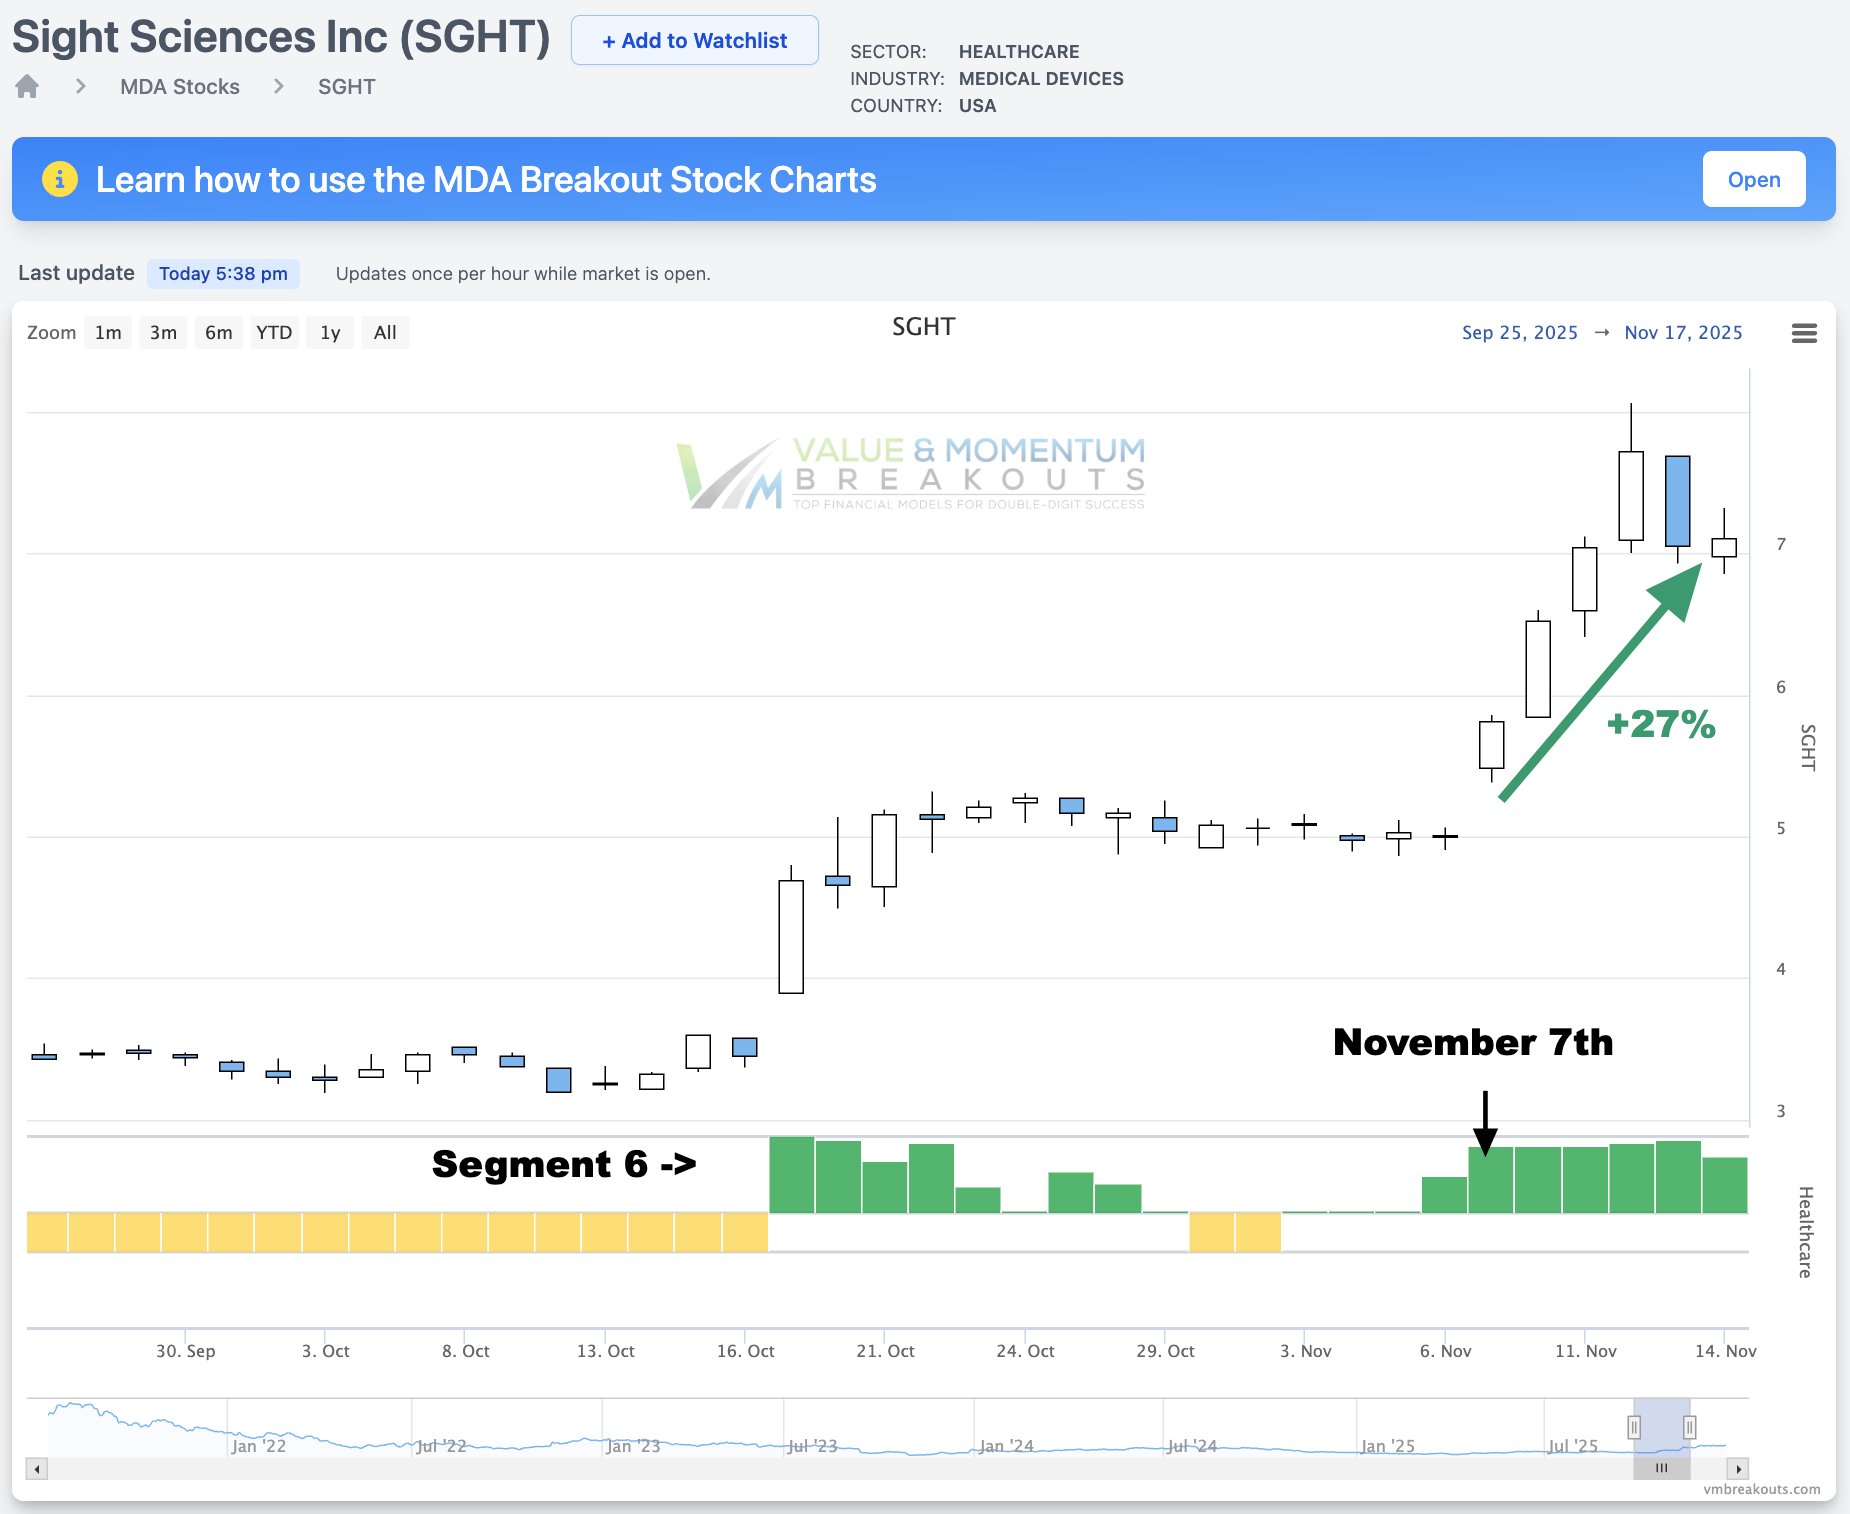The image size is (1850, 1514).
Task: Click the right navigator zoom handle
Action: pos(1691,1425)
